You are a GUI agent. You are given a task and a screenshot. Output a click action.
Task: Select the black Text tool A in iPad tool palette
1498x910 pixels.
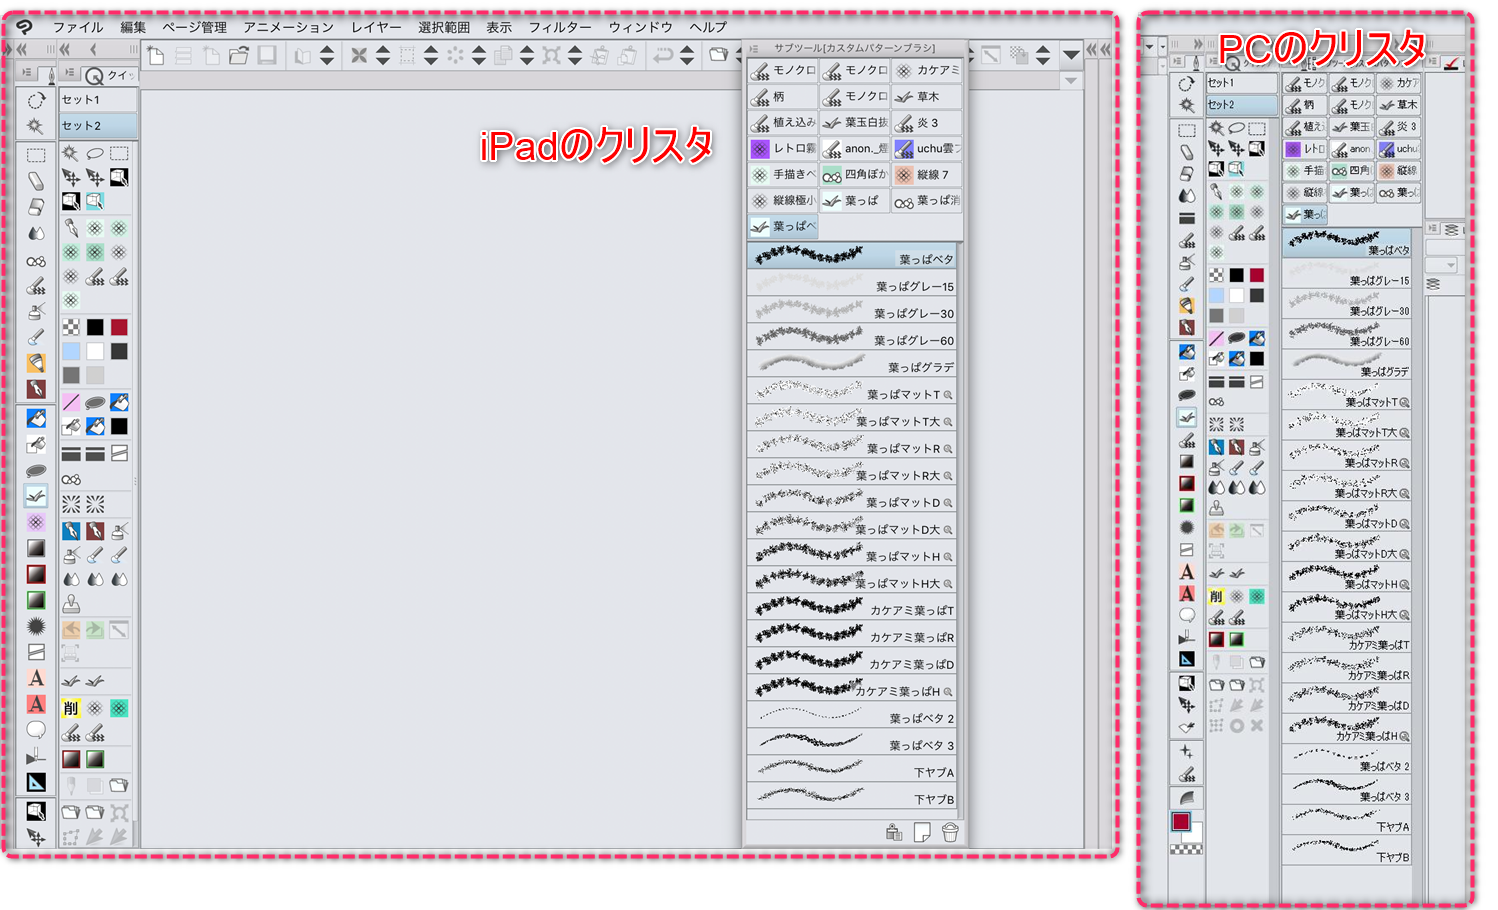(36, 679)
